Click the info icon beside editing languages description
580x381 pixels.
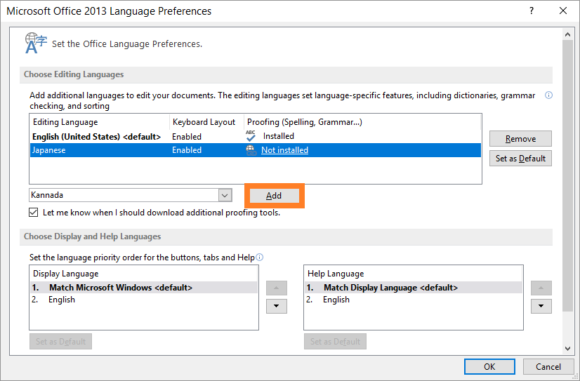pos(549,95)
